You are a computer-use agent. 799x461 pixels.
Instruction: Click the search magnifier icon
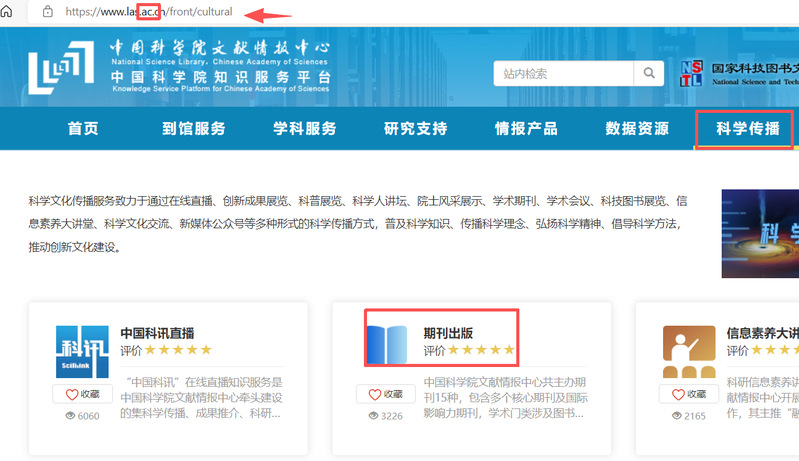click(x=648, y=73)
